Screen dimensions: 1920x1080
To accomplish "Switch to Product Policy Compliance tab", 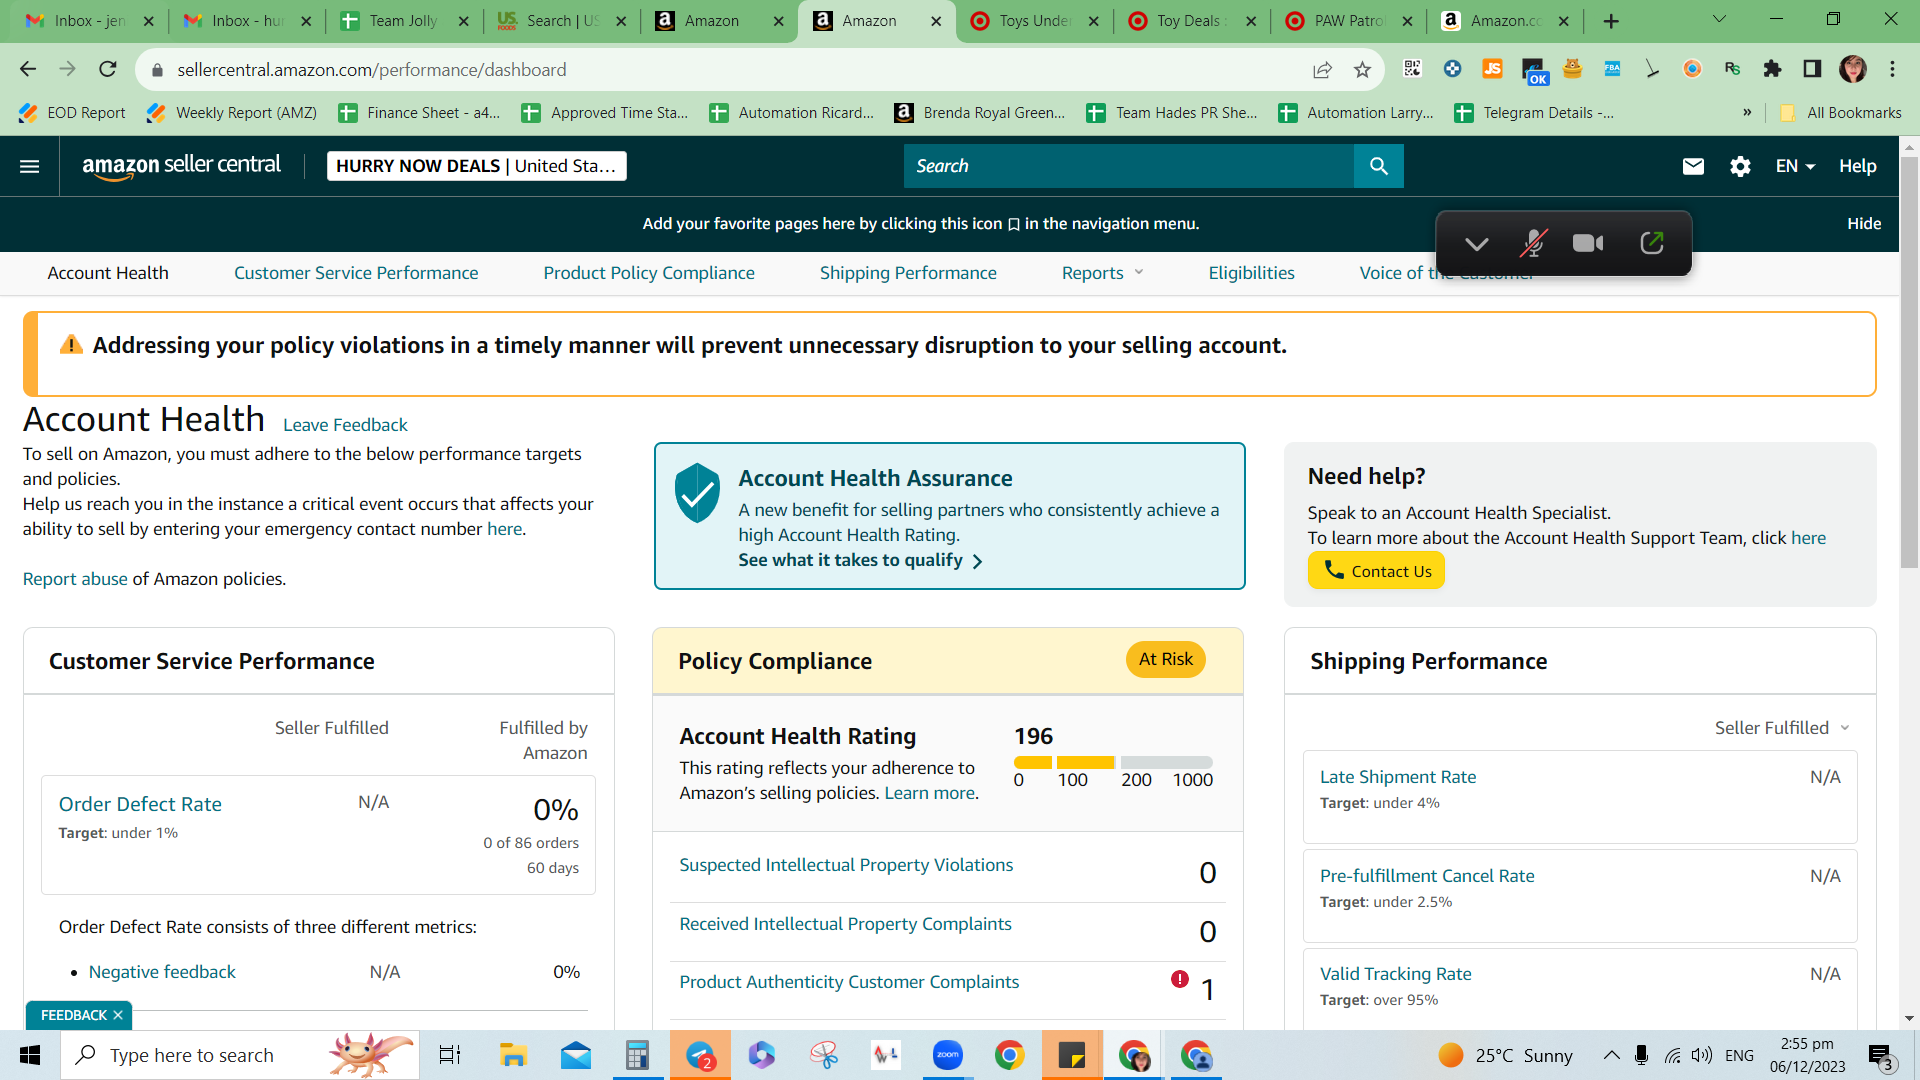I will pos(649,273).
